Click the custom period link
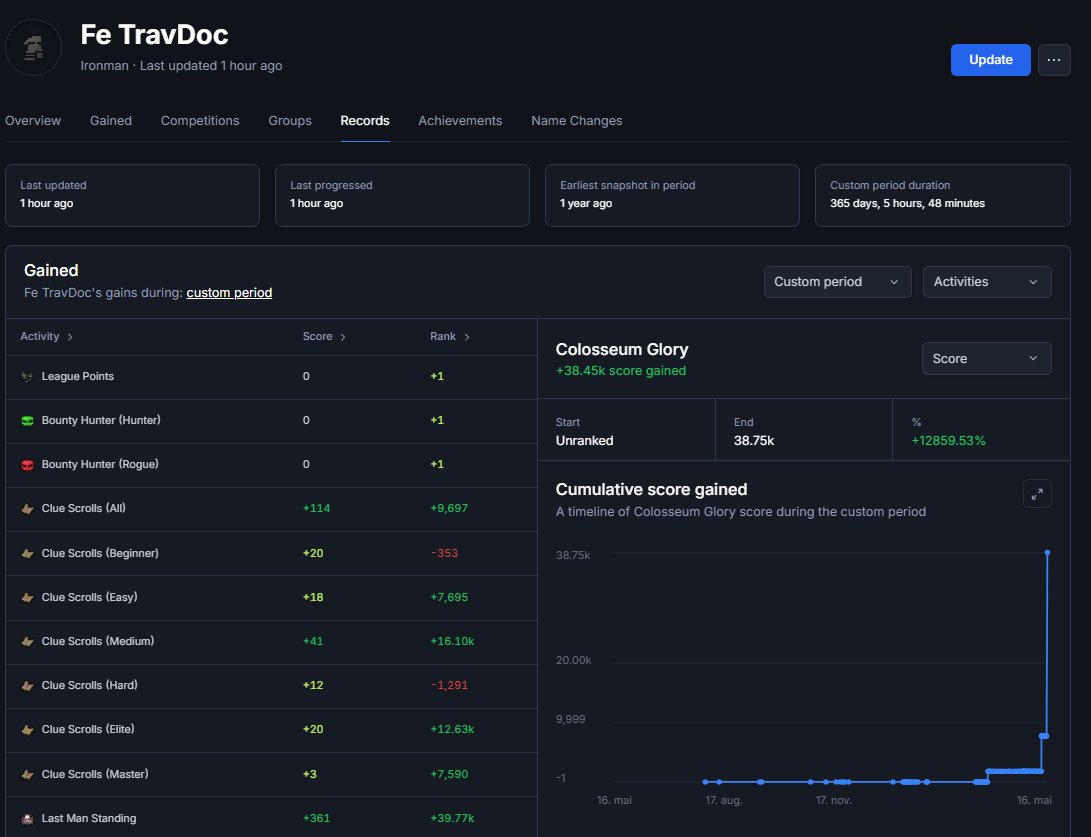The height and width of the screenshot is (837, 1091). pos(229,293)
